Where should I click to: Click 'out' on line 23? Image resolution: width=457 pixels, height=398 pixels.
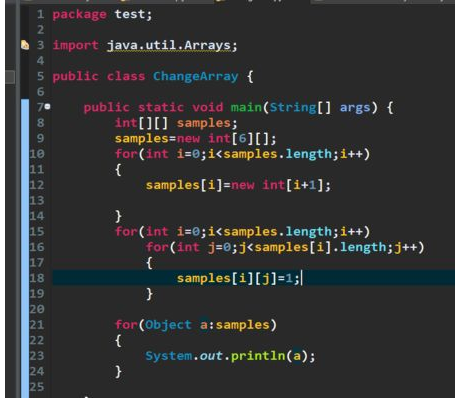click(211, 356)
